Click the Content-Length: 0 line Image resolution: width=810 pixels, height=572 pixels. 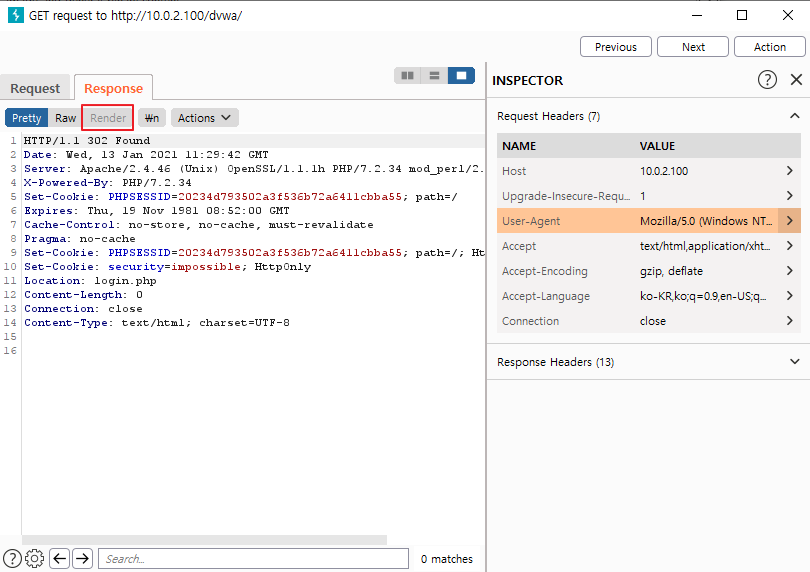click(x=83, y=295)
